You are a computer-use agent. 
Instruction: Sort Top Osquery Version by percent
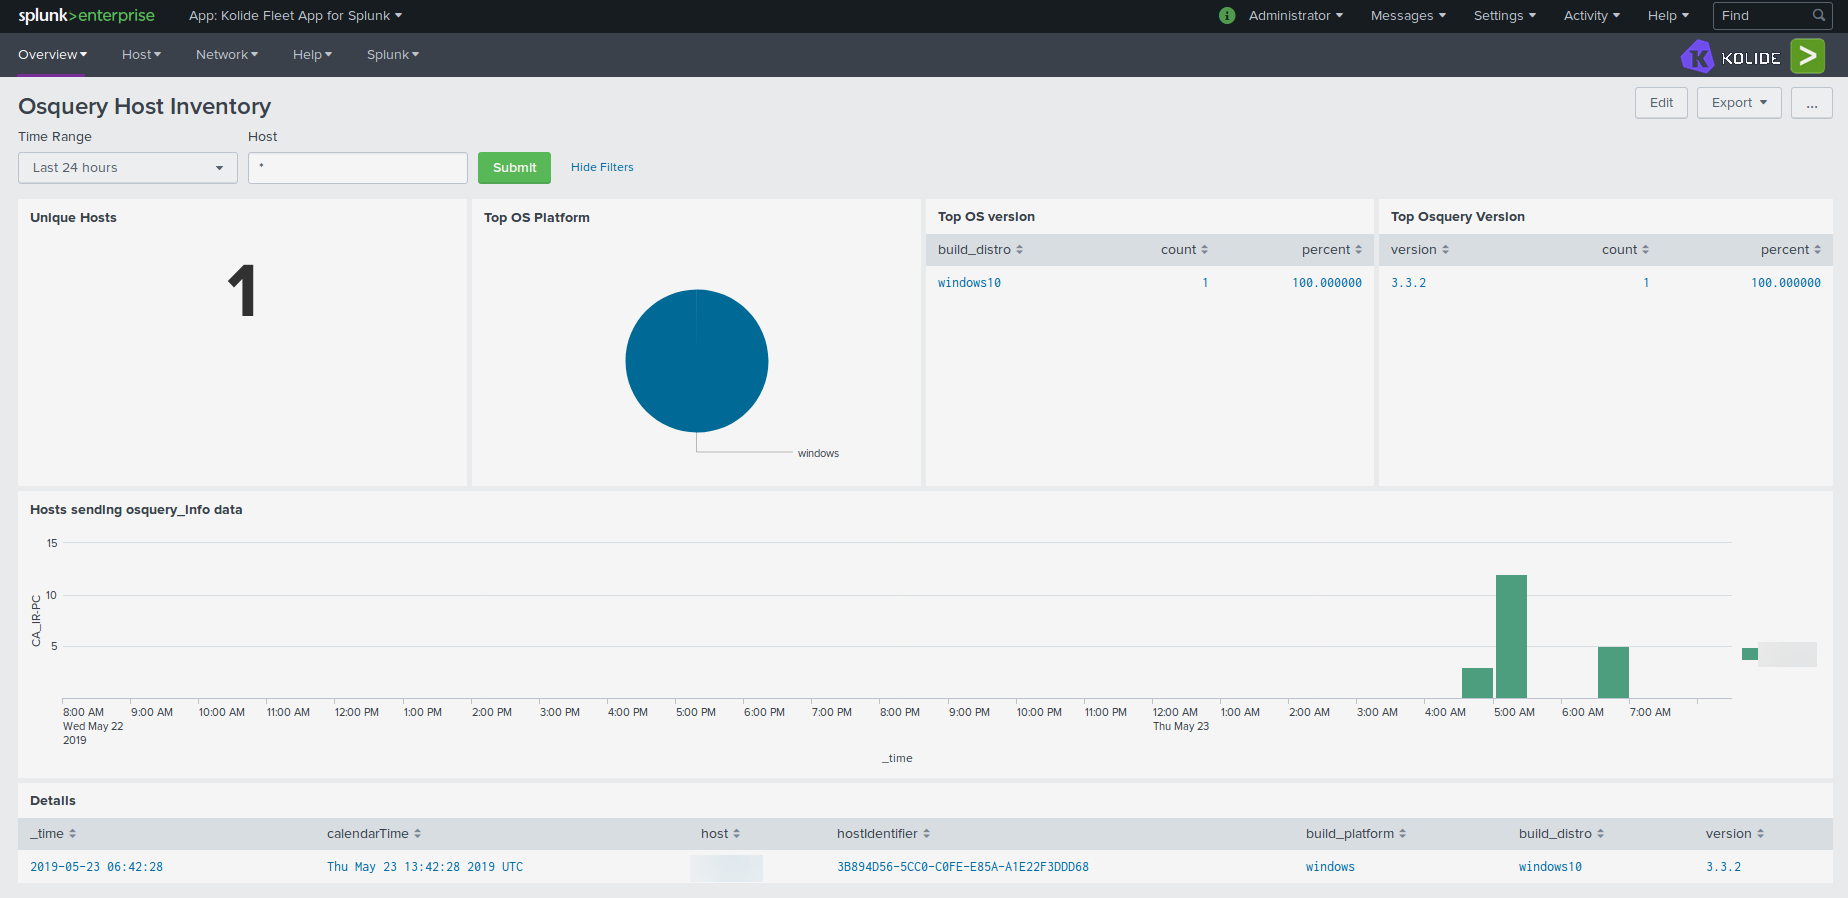(x=1790, y=250)
